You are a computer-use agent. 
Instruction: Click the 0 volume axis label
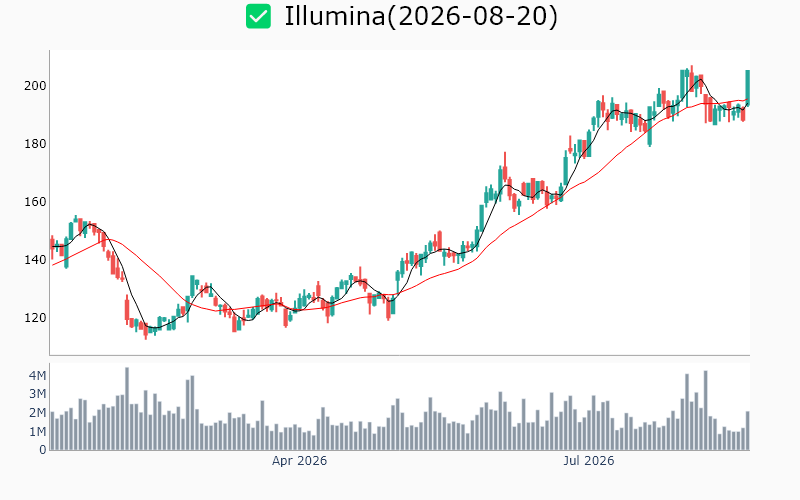pyautogui.click(x=43, y=450)
